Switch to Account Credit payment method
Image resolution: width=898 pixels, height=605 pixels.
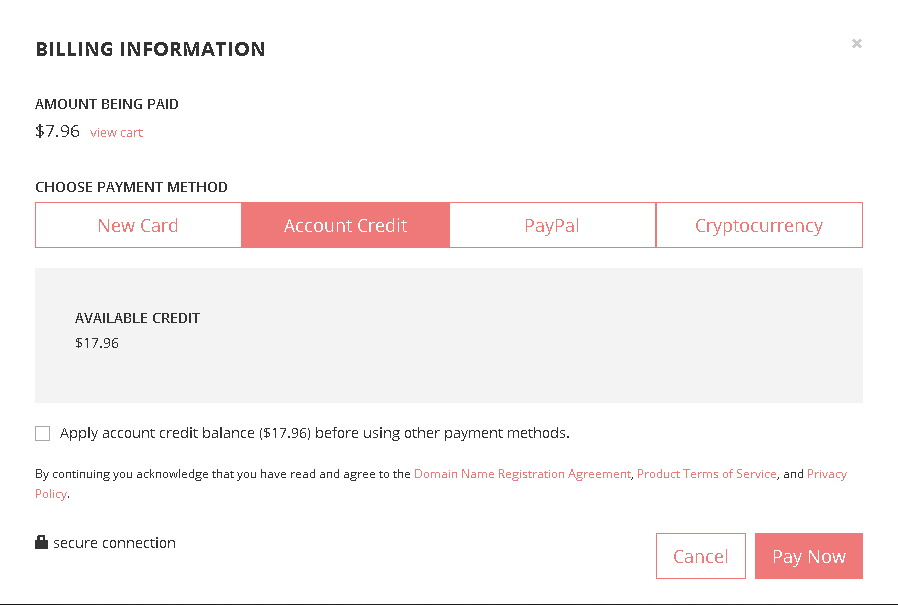point(345,225)
